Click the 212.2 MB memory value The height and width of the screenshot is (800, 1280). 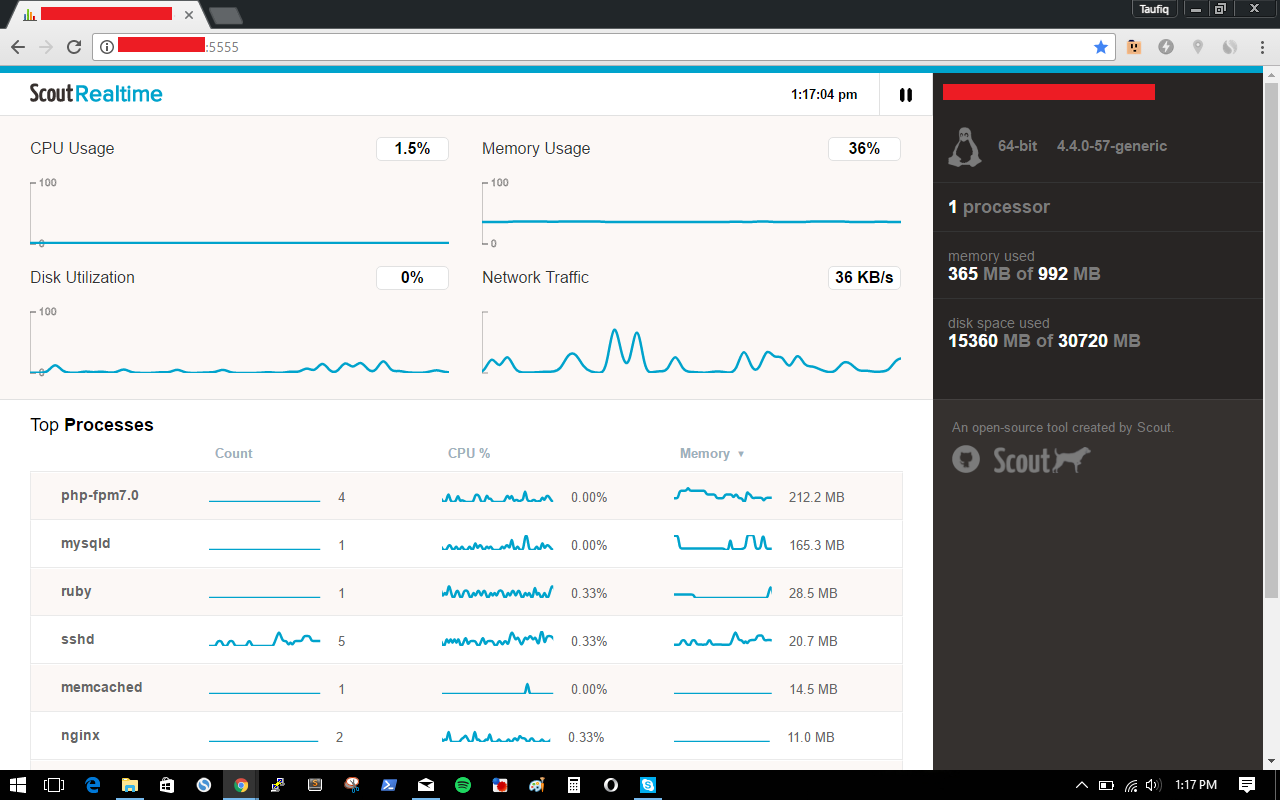(x=816, y=497)
